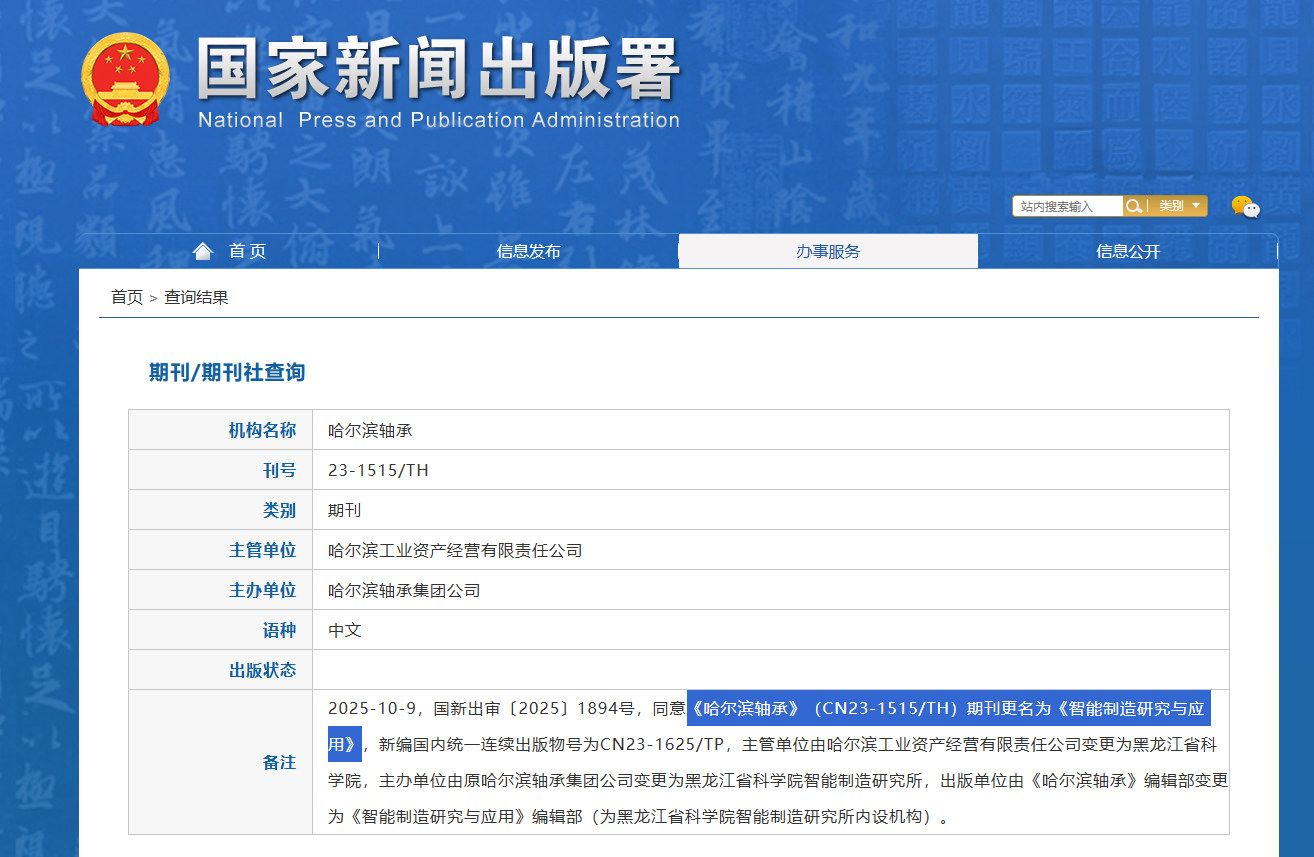Click the empty 出版状态 value cell
1314x857 pixels.
coord(770,670)
